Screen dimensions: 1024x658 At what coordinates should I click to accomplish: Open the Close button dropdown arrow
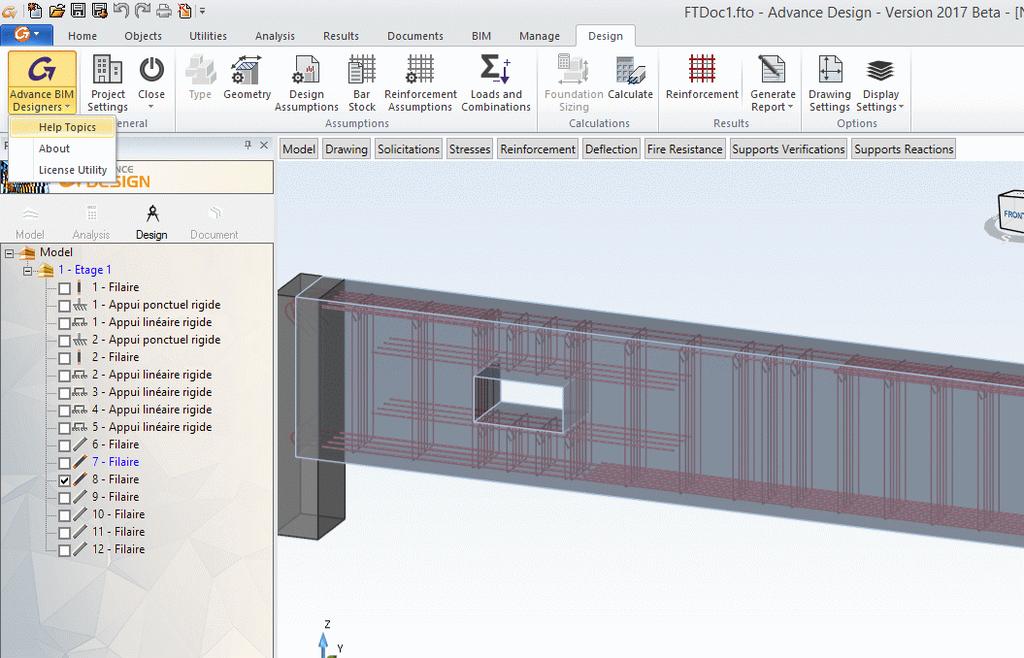151,106
